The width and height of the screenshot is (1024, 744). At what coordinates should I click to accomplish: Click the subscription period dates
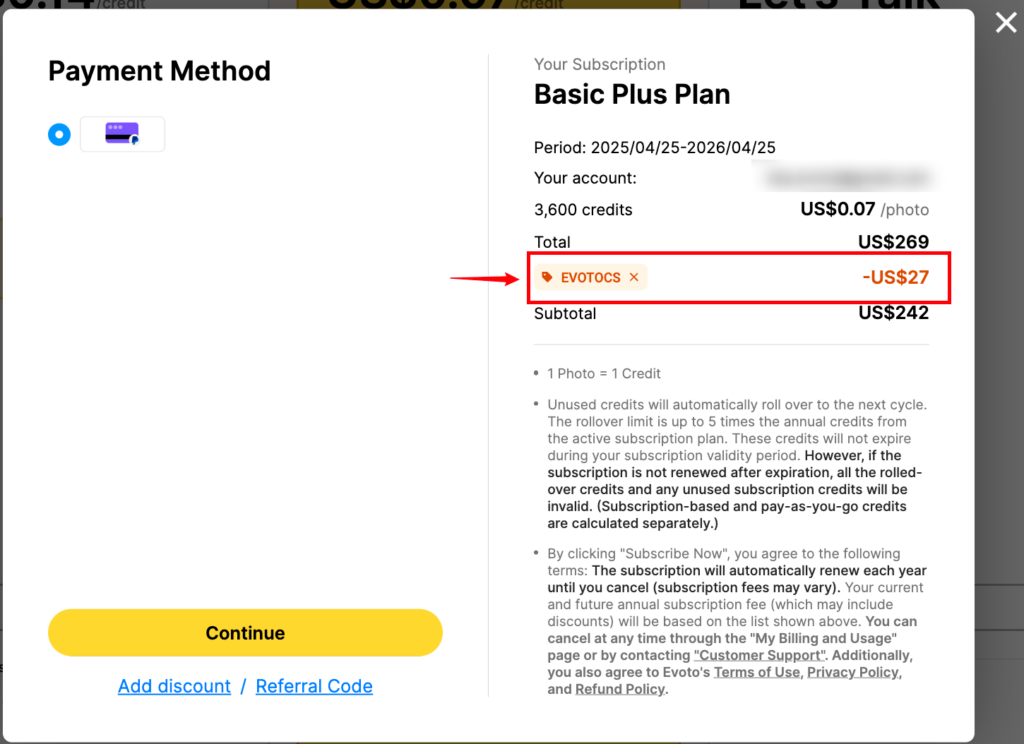click(x=683, y=148)
